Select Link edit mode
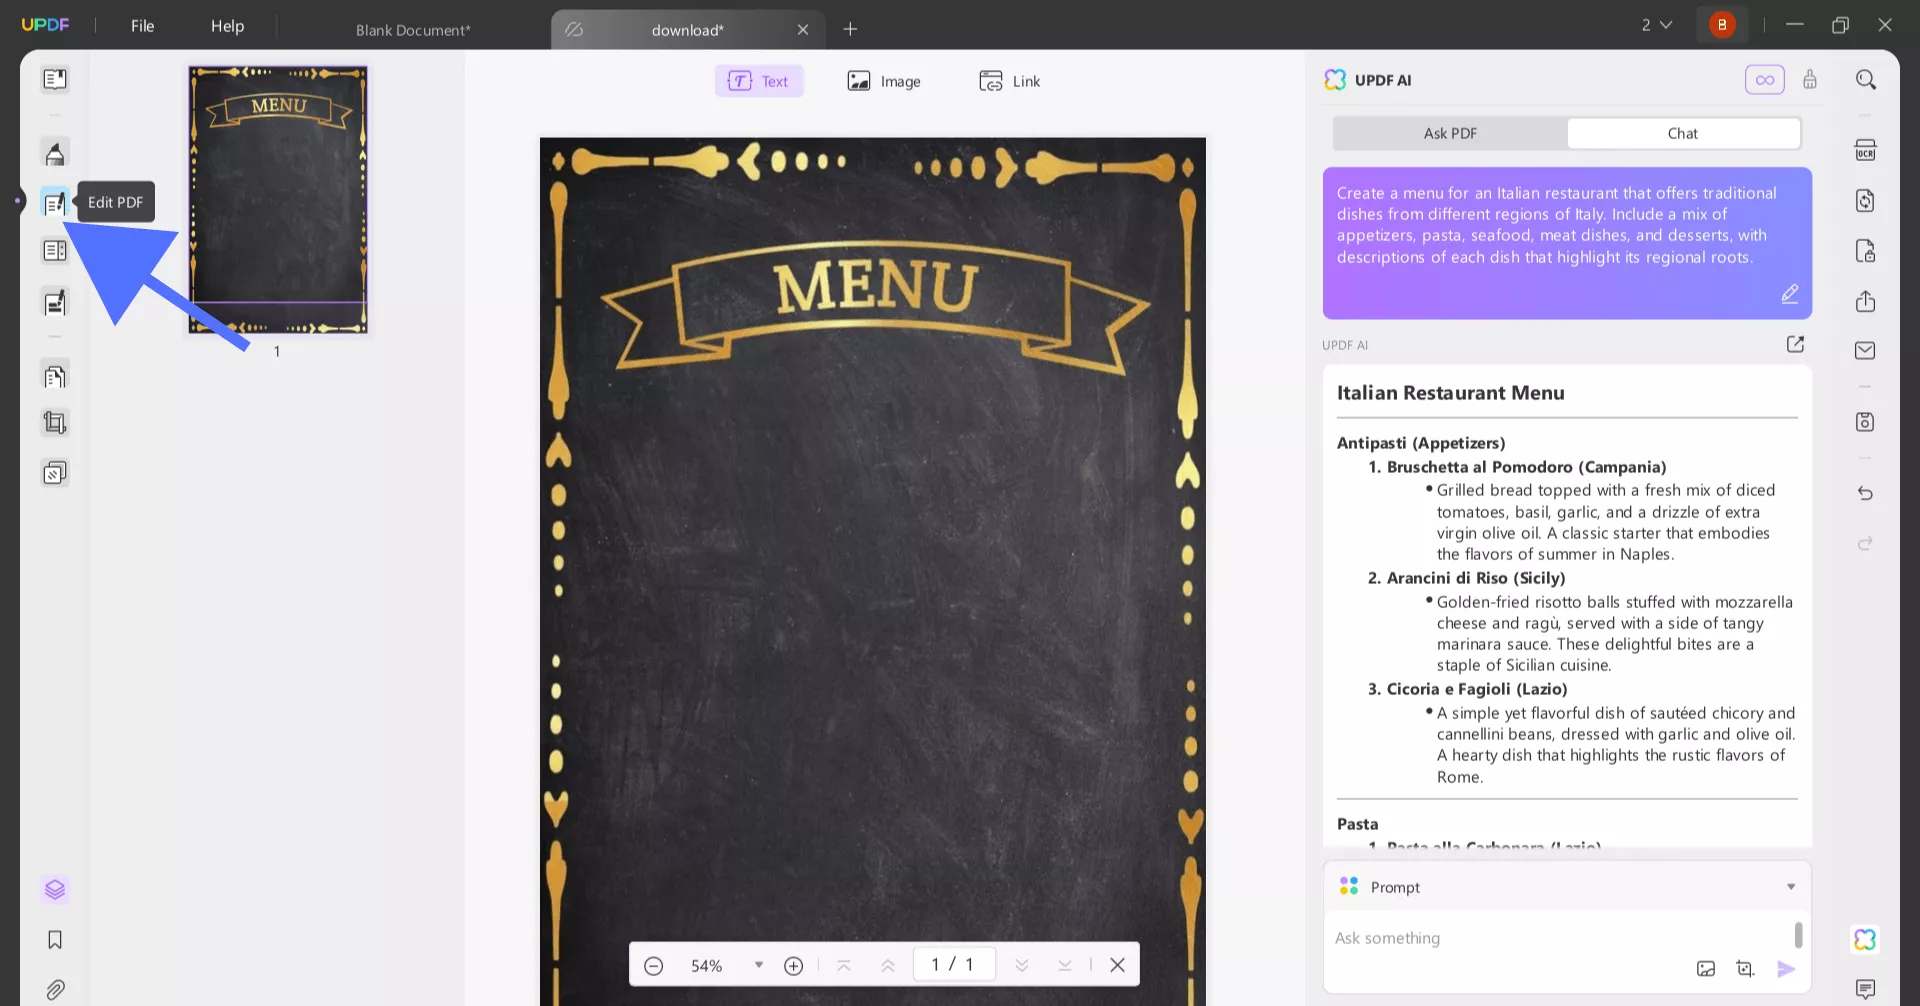1920x1006 pixels. coord(1010,81)
